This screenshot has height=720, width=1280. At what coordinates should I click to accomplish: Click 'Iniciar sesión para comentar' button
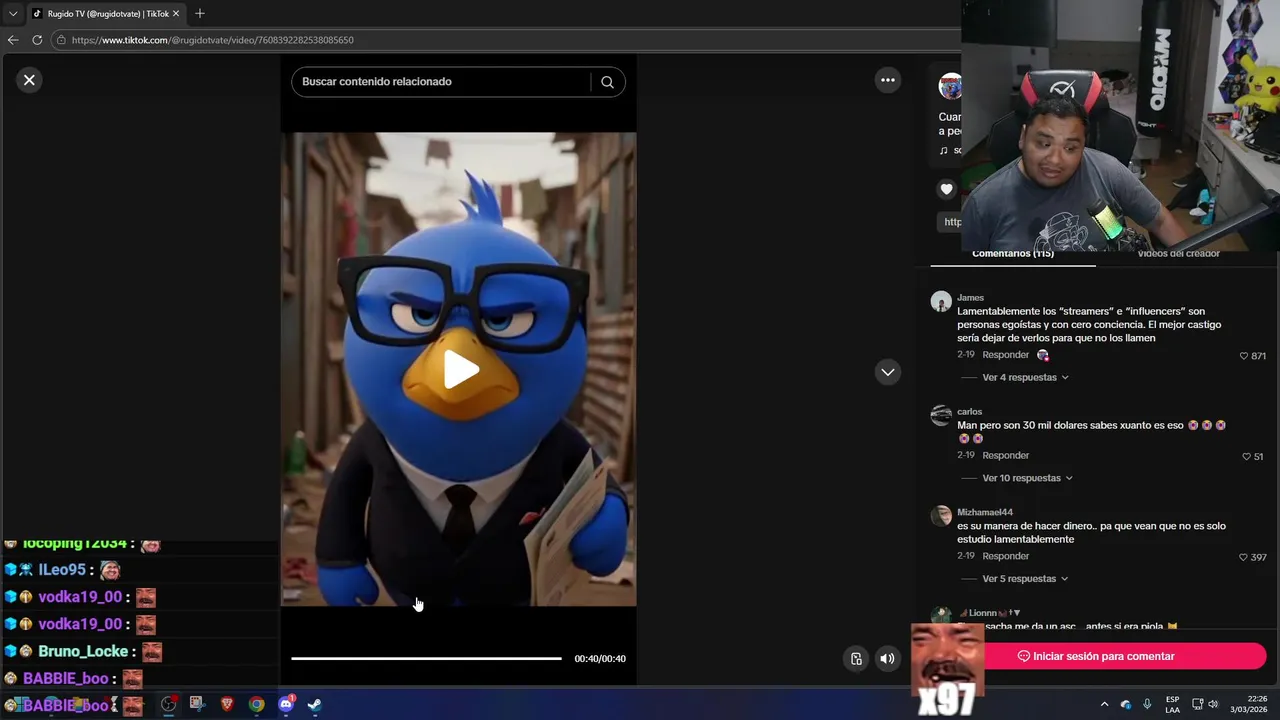pyautogui.click(x=1096, y=656)
